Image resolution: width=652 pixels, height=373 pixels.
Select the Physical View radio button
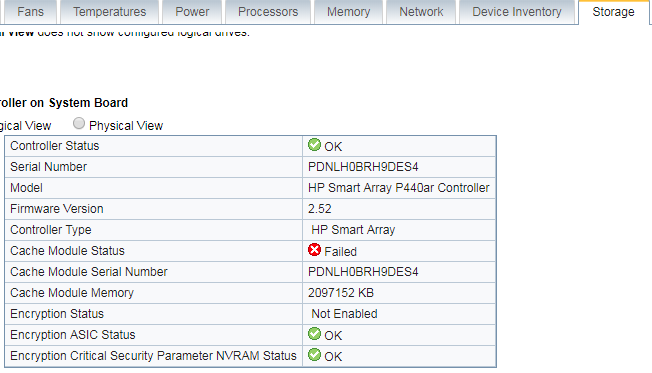pos(79,124)
